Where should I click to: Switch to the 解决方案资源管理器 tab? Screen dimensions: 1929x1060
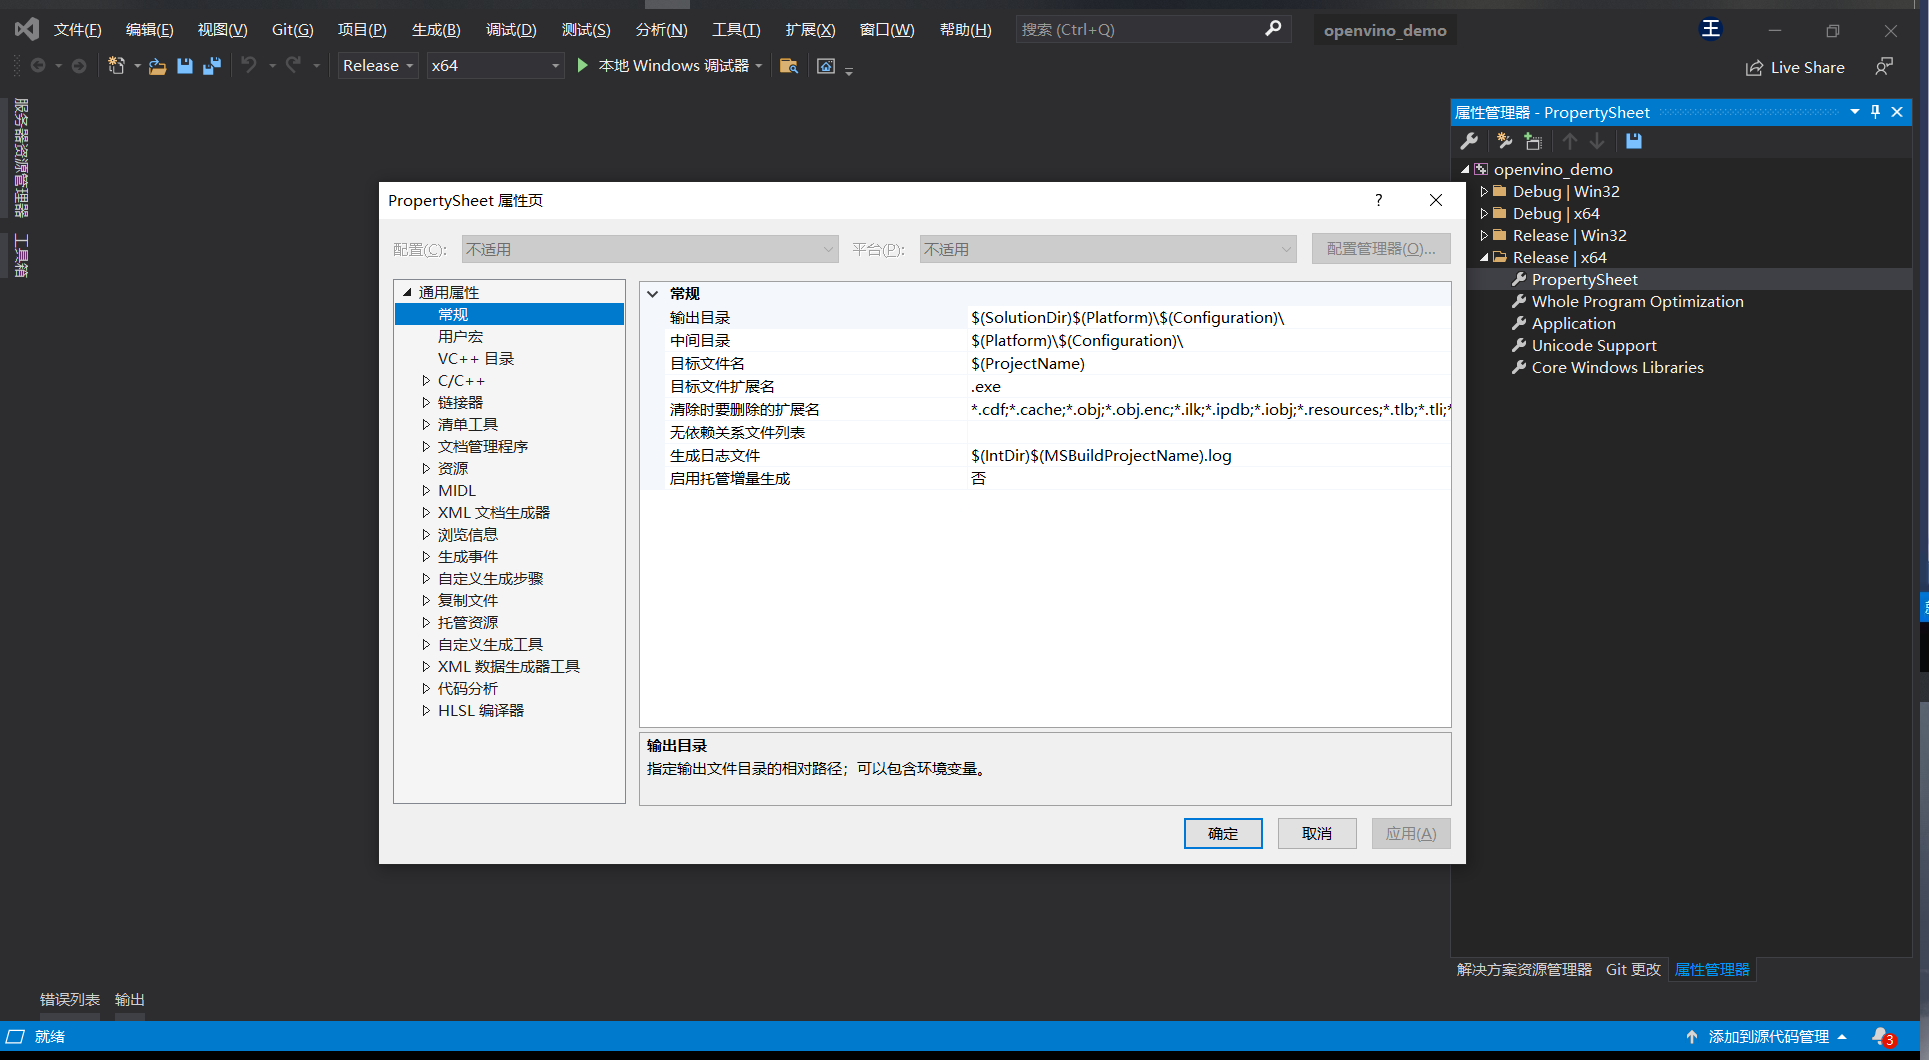pos(1523,969)
